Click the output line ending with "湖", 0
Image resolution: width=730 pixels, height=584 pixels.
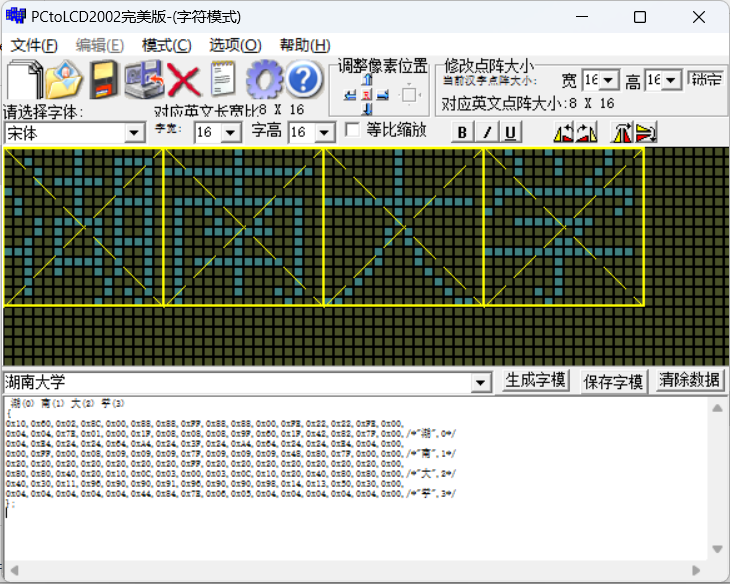(231, 434)
